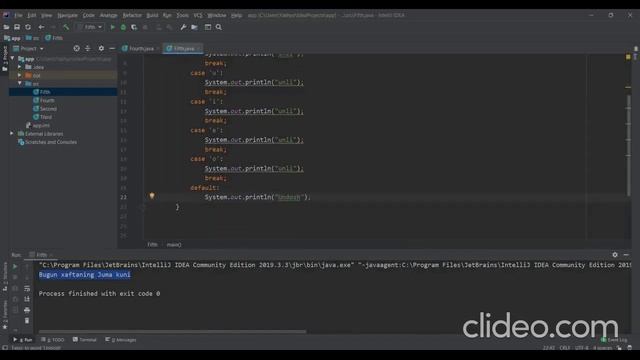Collapse the app project root node
This screenshot has height=360, width=640.
(x=13, y=59)
